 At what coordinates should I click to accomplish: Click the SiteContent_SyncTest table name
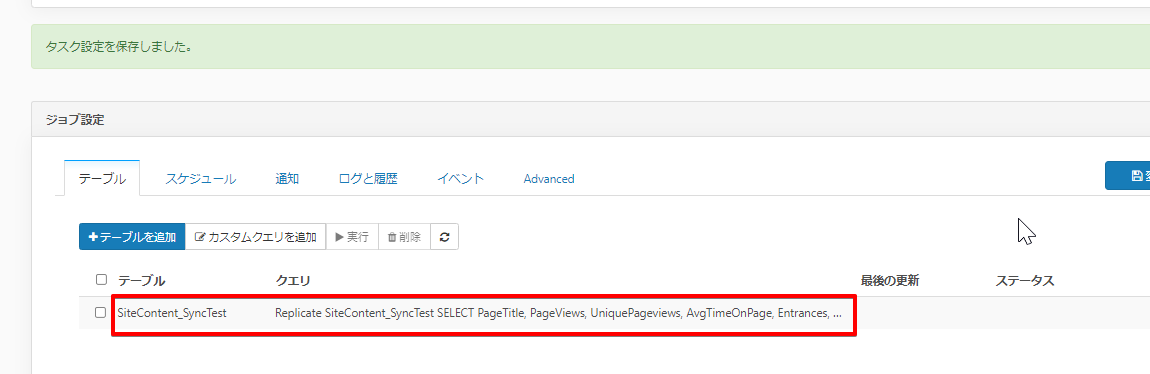(x=172, y=313)
